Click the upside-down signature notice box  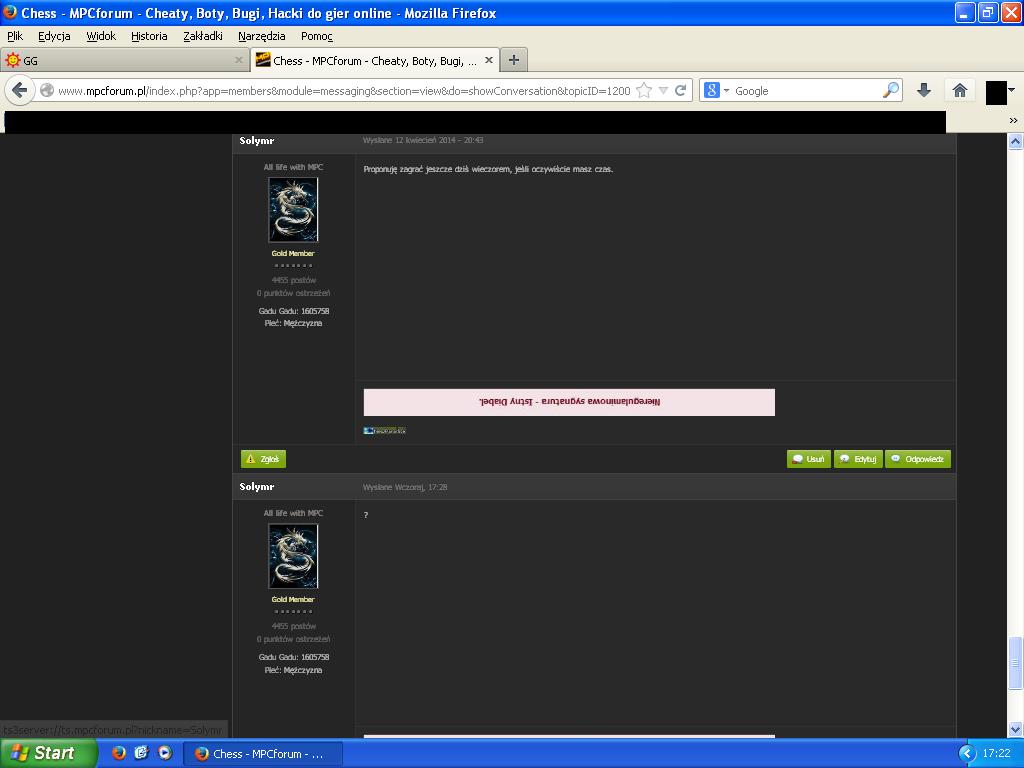click(x=569, y=402)
